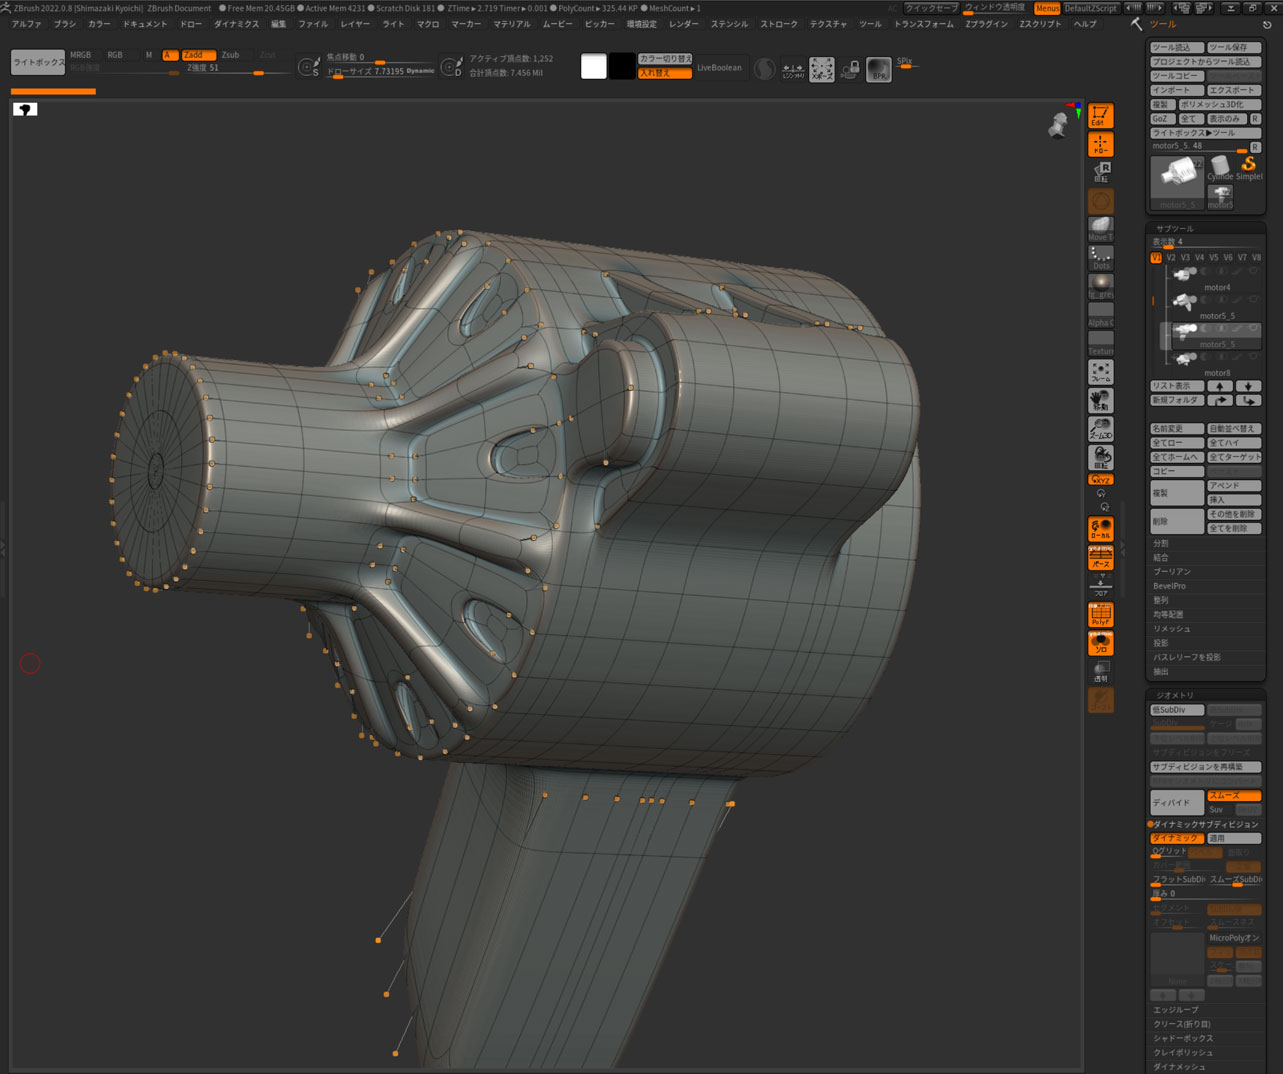This screenshot has width=1283, height=1074.
Task: Expand the Merge (結合) section
Action: tap(1161, 558)
